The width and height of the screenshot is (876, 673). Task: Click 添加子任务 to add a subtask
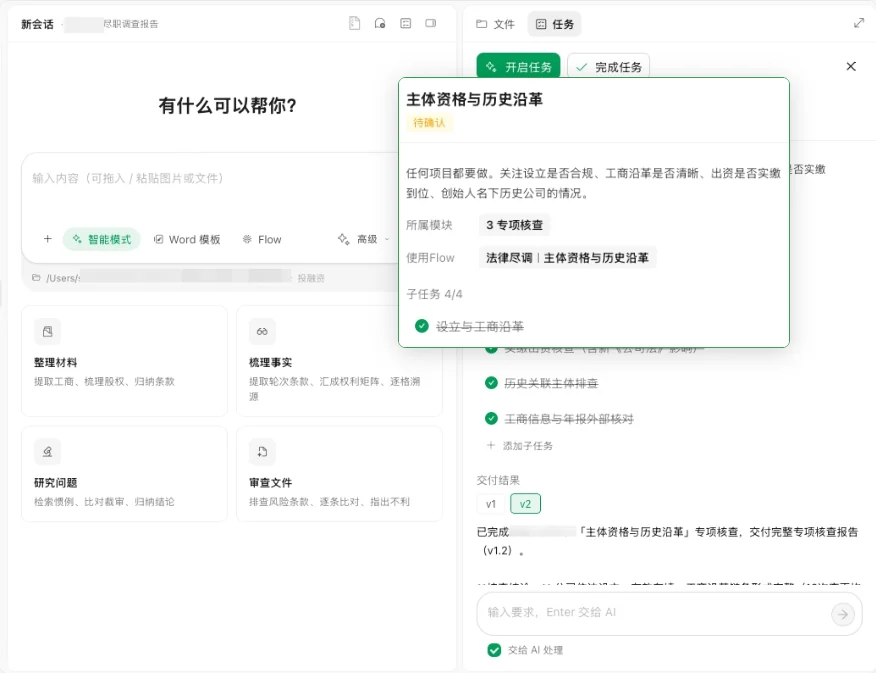(x=520, y=445)
